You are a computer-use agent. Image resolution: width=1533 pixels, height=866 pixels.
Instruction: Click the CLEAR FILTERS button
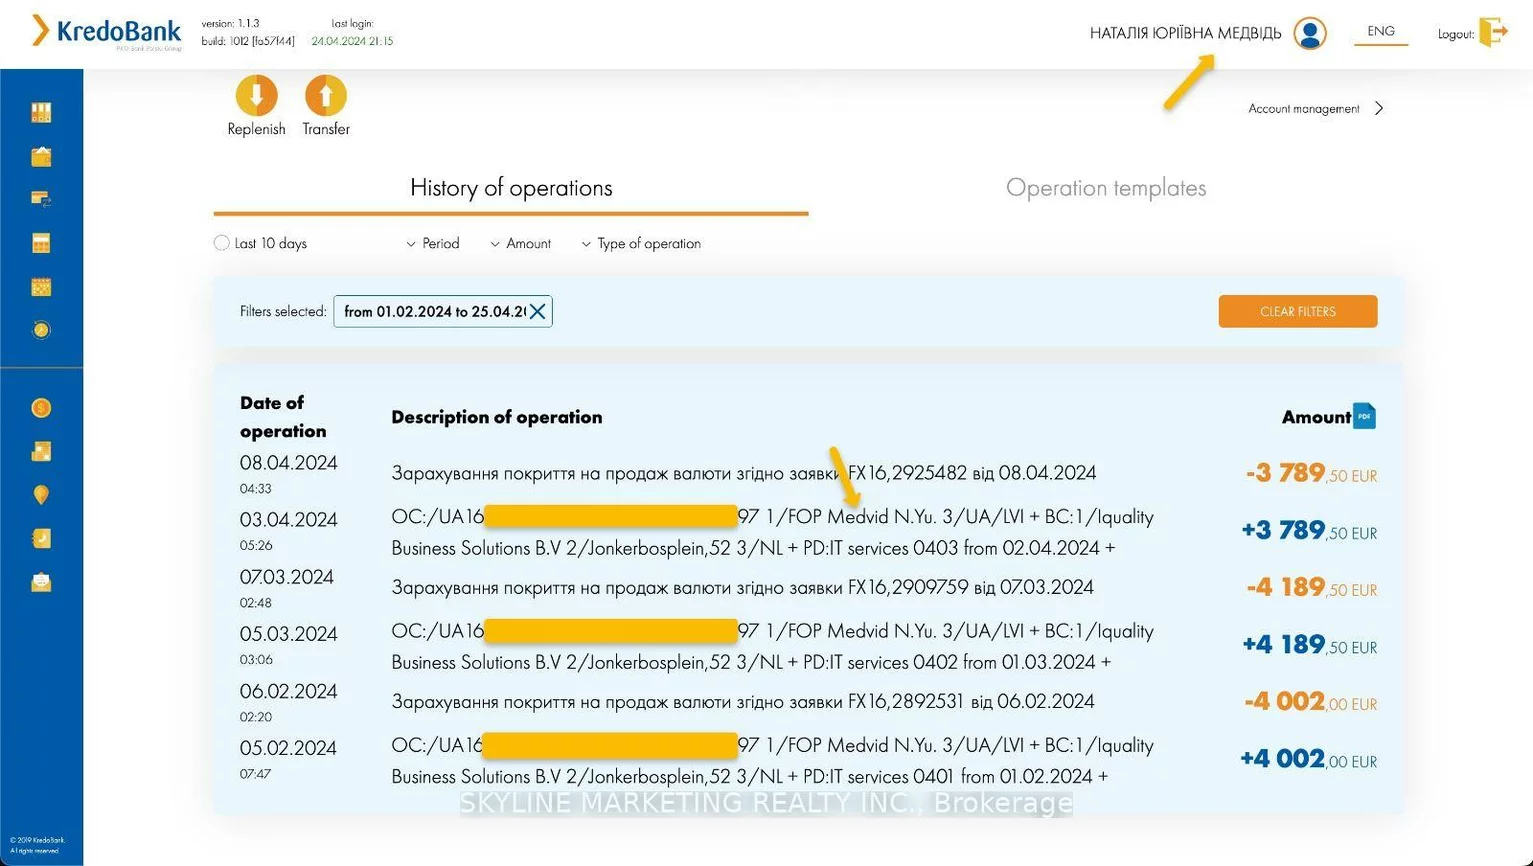[1298, 311]
